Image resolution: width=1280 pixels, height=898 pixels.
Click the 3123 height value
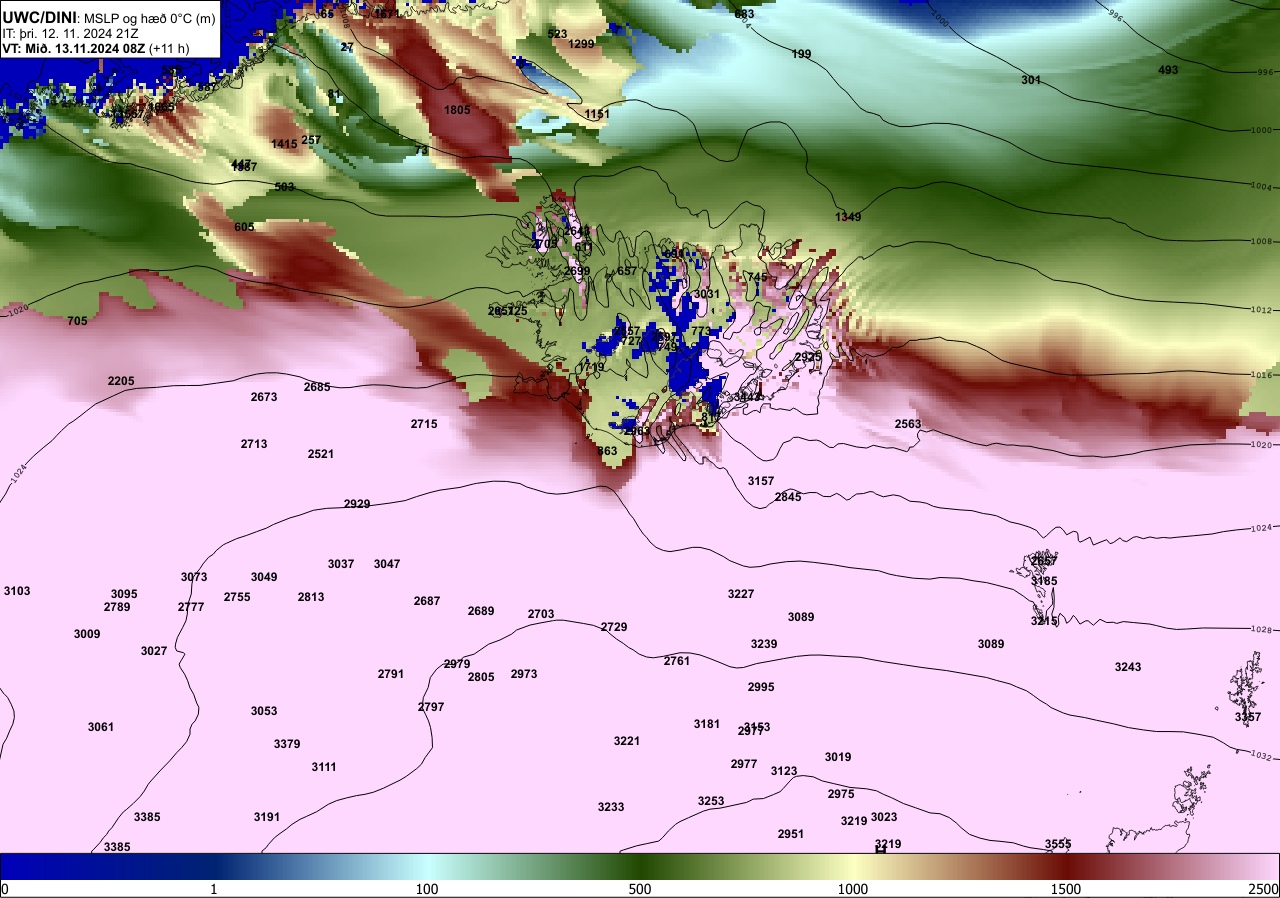784,771
